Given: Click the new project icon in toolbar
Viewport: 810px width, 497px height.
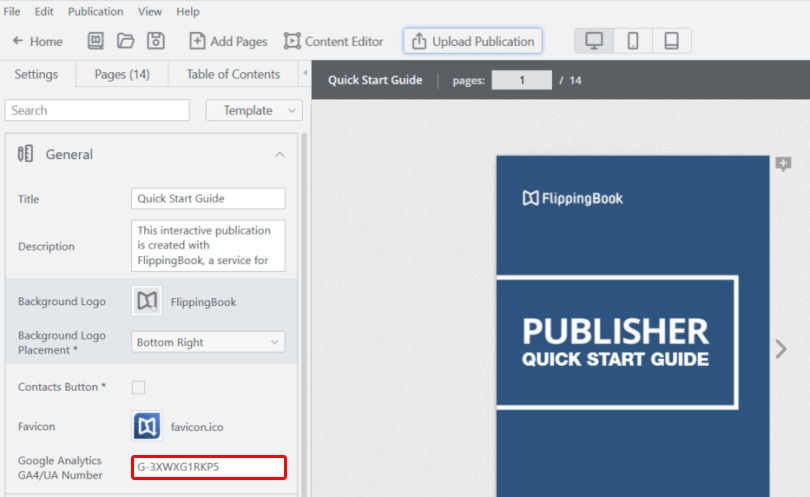Looking at the screenshot, I should coord(96,41).
